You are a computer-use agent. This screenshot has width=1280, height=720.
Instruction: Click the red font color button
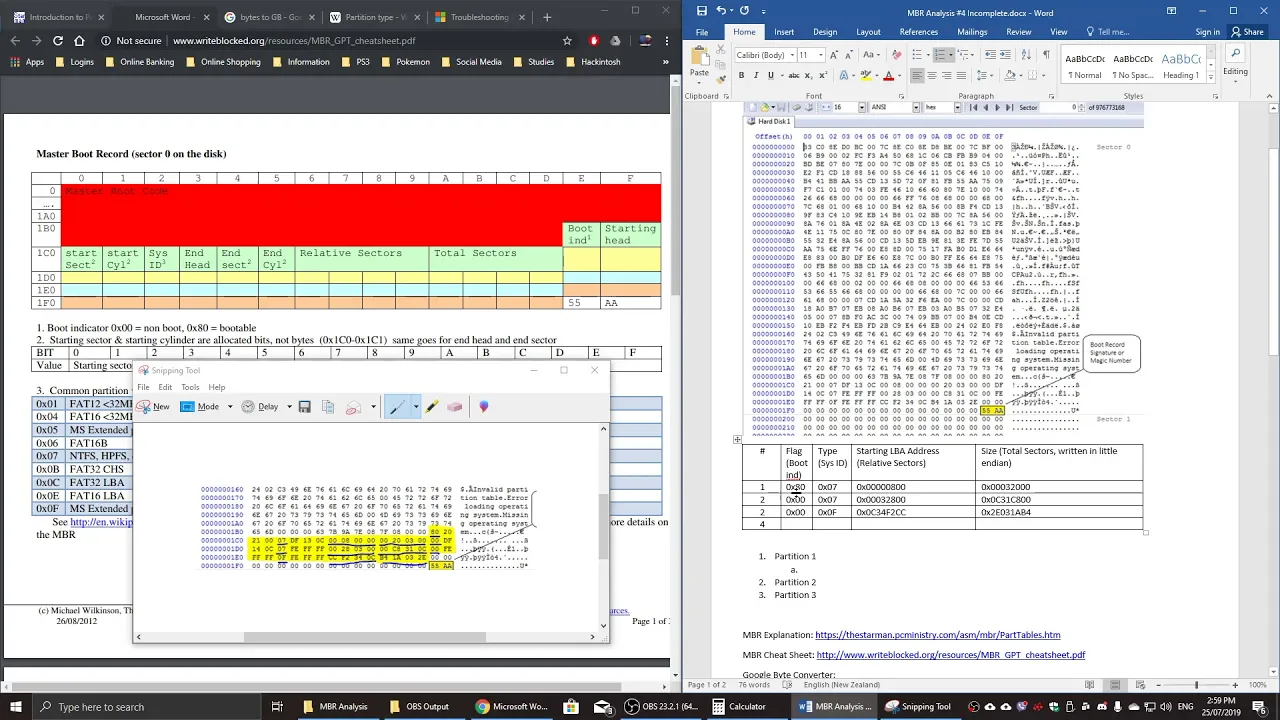pos(888,76)
